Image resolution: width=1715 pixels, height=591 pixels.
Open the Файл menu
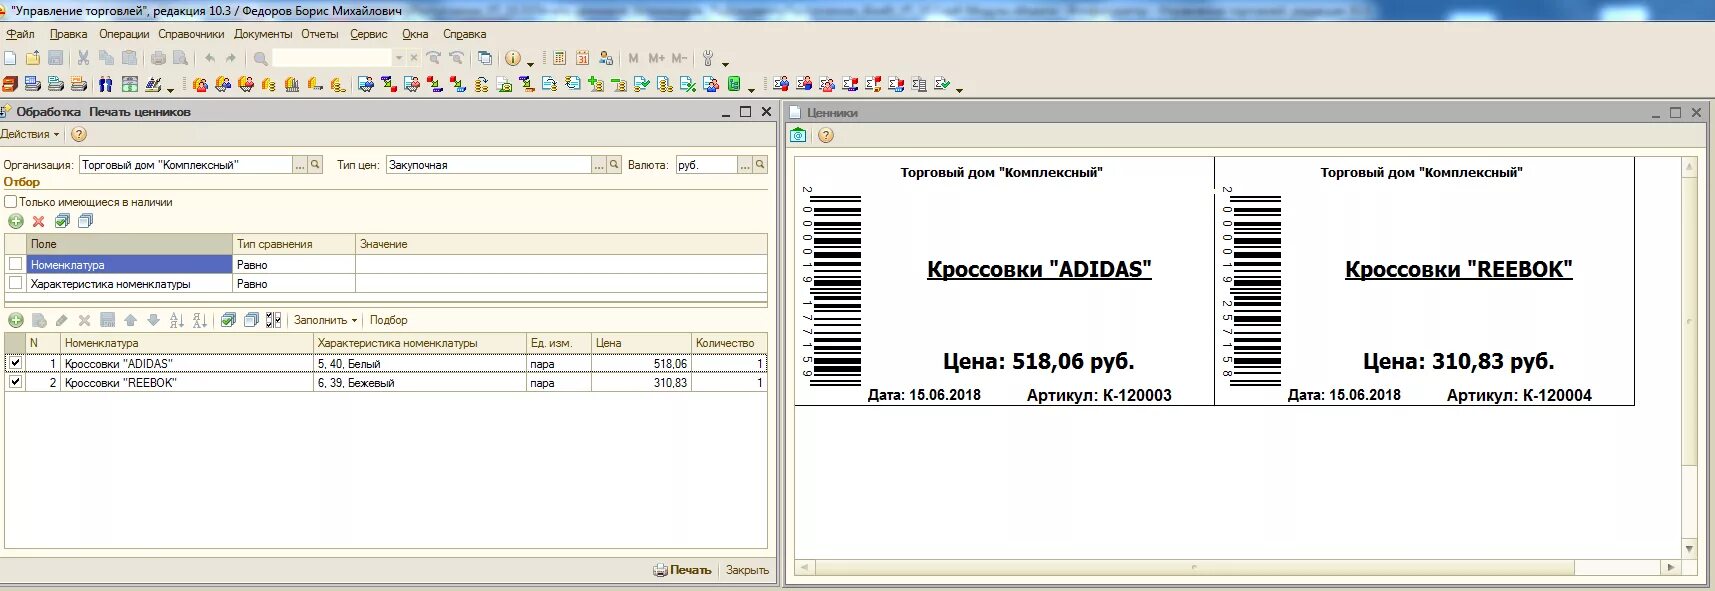point(20,34)
